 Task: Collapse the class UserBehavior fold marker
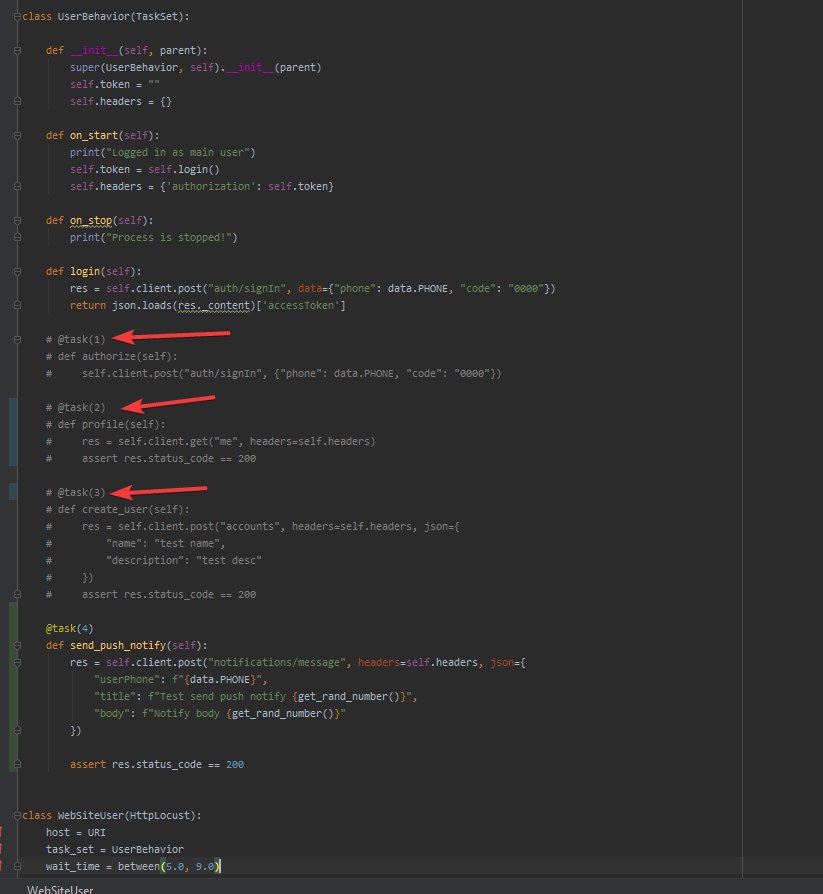(x=17, y=17)
